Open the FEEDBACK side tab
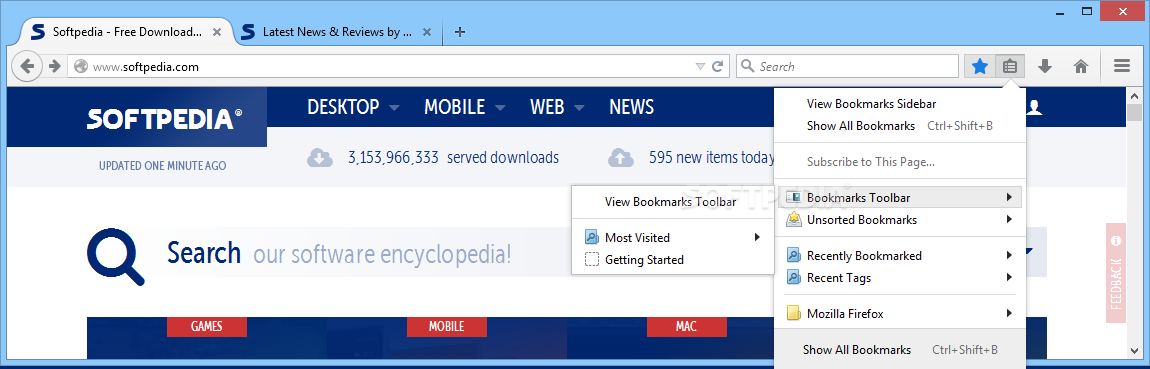The width and height of the screenshot is (1150, 369). point(1116,273)
